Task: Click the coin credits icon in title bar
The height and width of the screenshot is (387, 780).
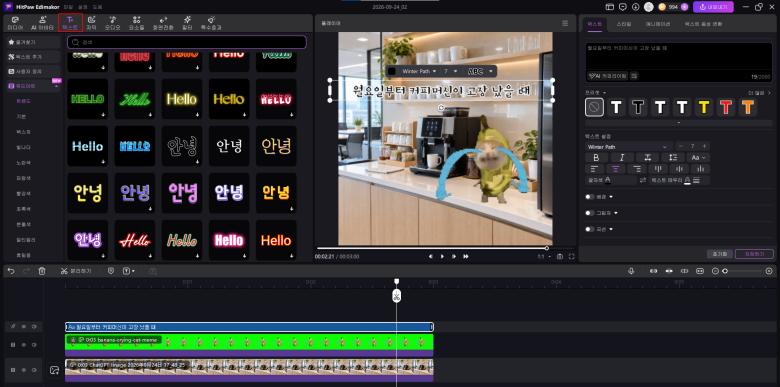Action: 662,7
